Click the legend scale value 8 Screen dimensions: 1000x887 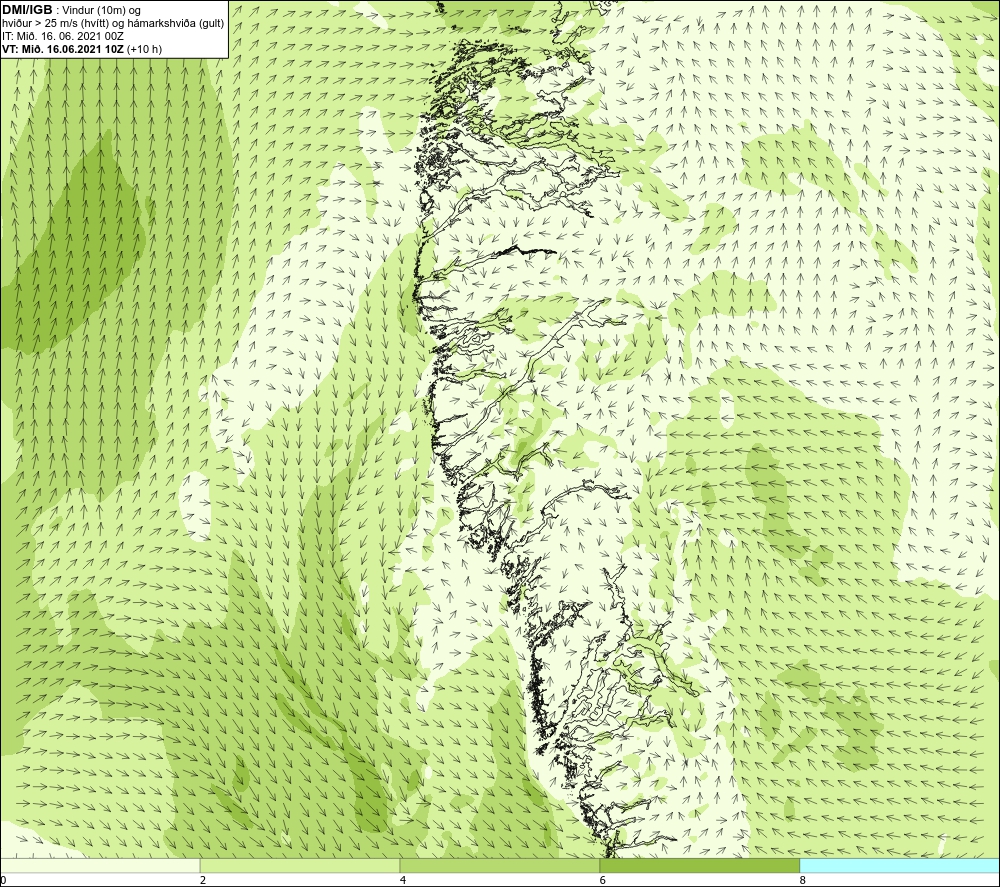(803, 881)
